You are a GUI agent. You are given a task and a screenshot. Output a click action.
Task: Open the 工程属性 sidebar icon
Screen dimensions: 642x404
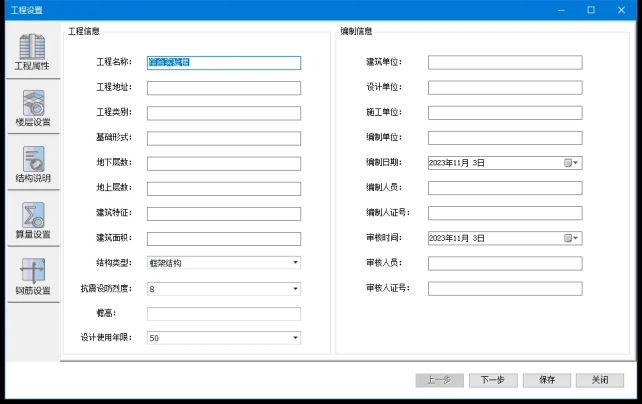click(32, 52)
